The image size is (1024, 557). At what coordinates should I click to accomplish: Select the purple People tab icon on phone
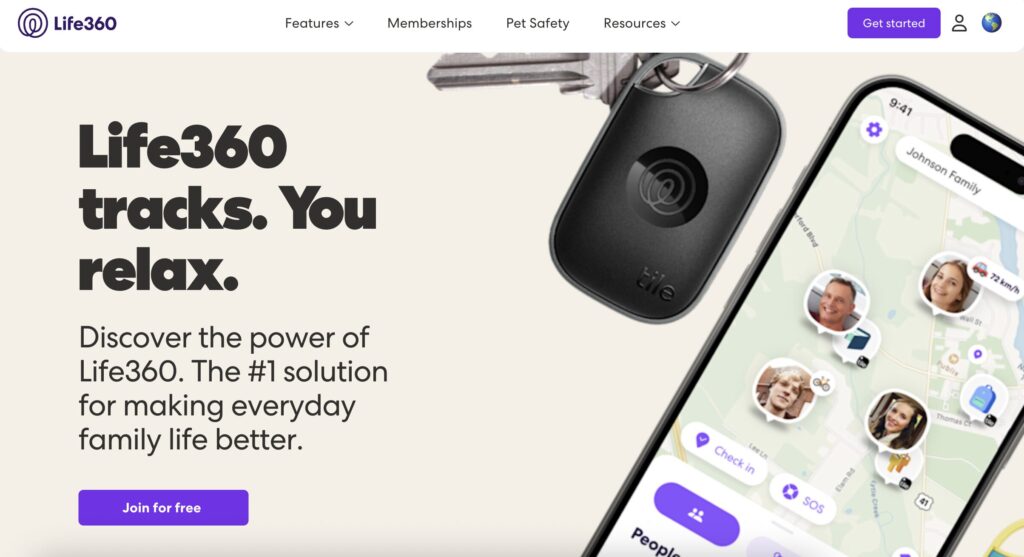click(696, 515)
